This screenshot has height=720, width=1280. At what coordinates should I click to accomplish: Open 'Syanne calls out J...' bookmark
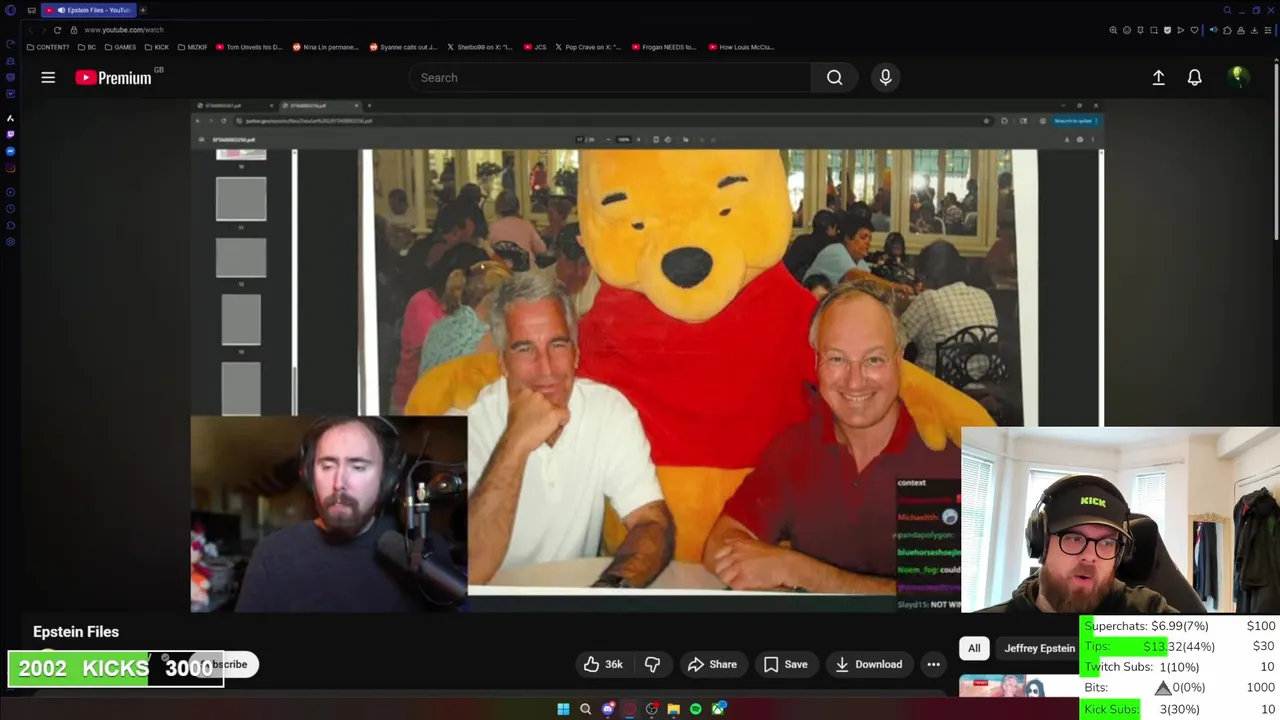pos(403,47)
